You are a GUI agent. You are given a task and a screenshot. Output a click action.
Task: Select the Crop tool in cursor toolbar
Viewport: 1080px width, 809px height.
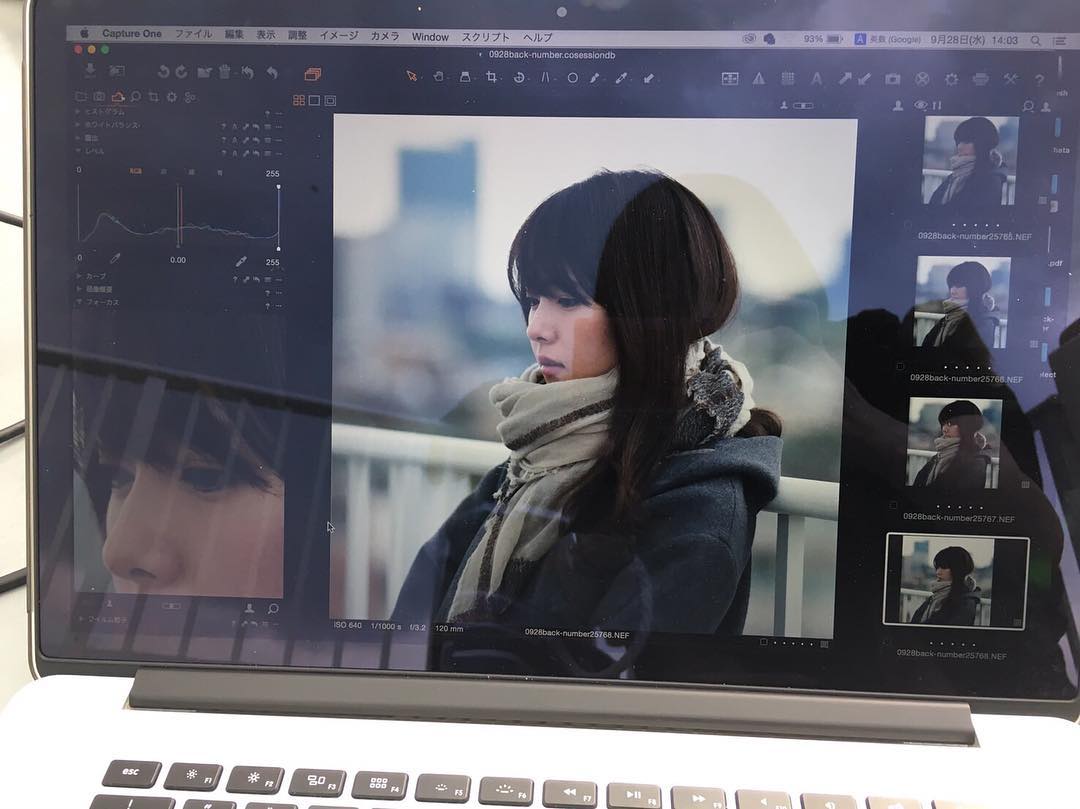coord(491,77)
